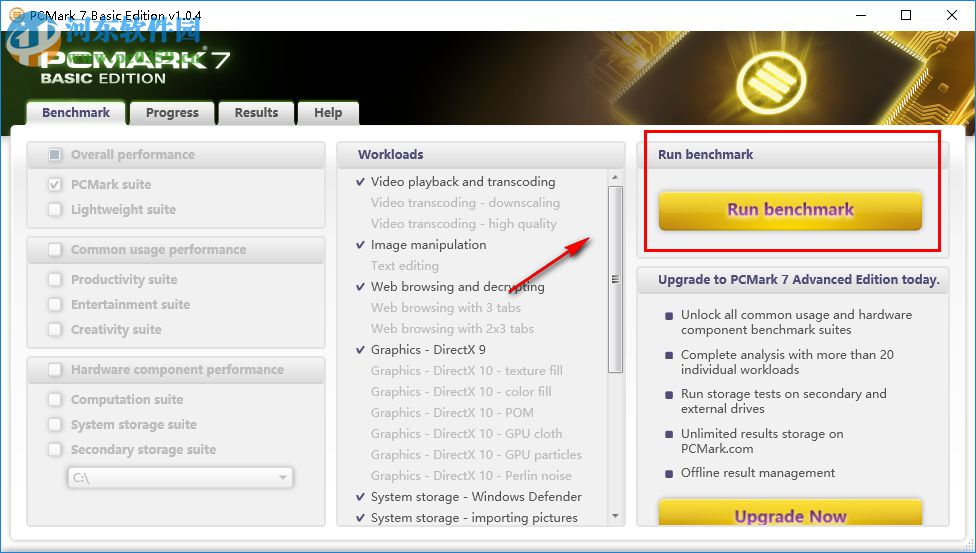Viewport: 976px width, 553px height.
Task: Click the checkmark beside Graphics - DirectX 9
Action: (360, 349)
